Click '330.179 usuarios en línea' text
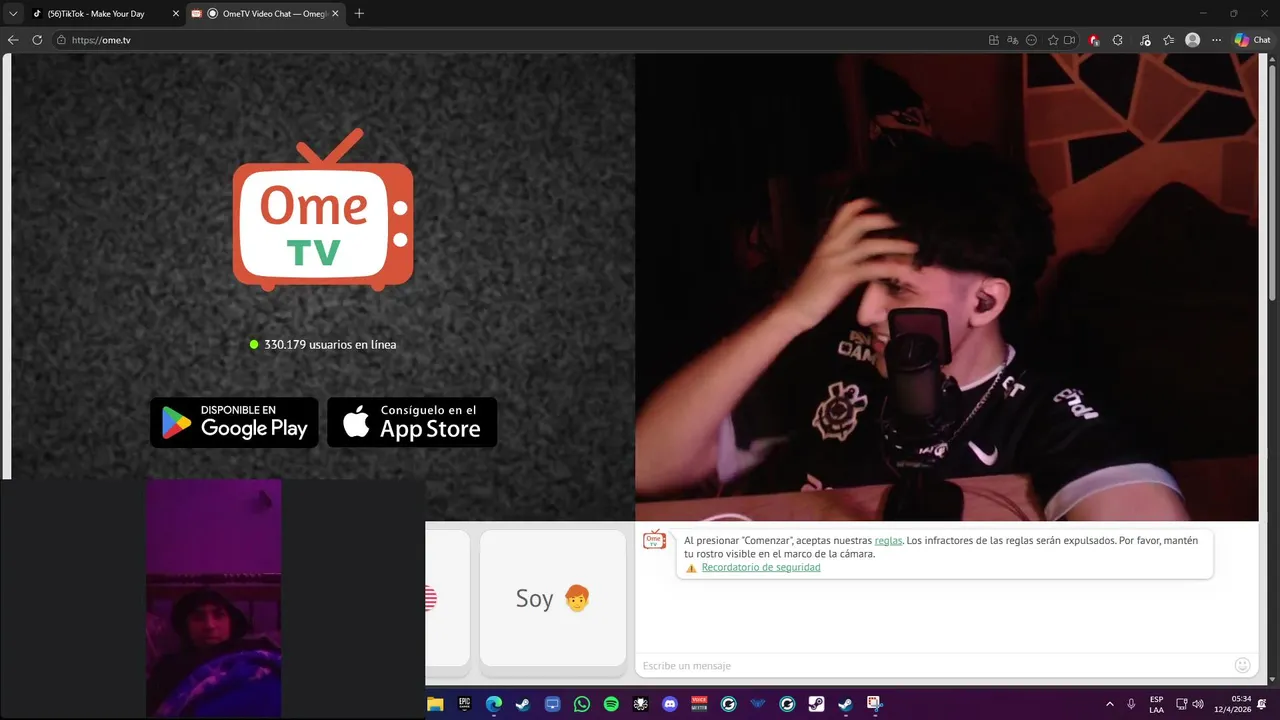1280x720 pixels. [x=330, y=344]
